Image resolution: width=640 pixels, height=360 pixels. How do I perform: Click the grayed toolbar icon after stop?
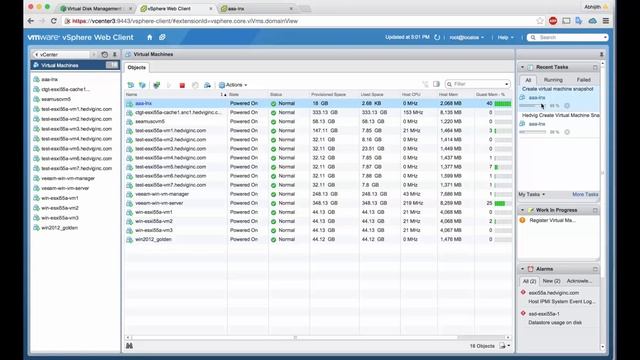[x=195, y=85]
